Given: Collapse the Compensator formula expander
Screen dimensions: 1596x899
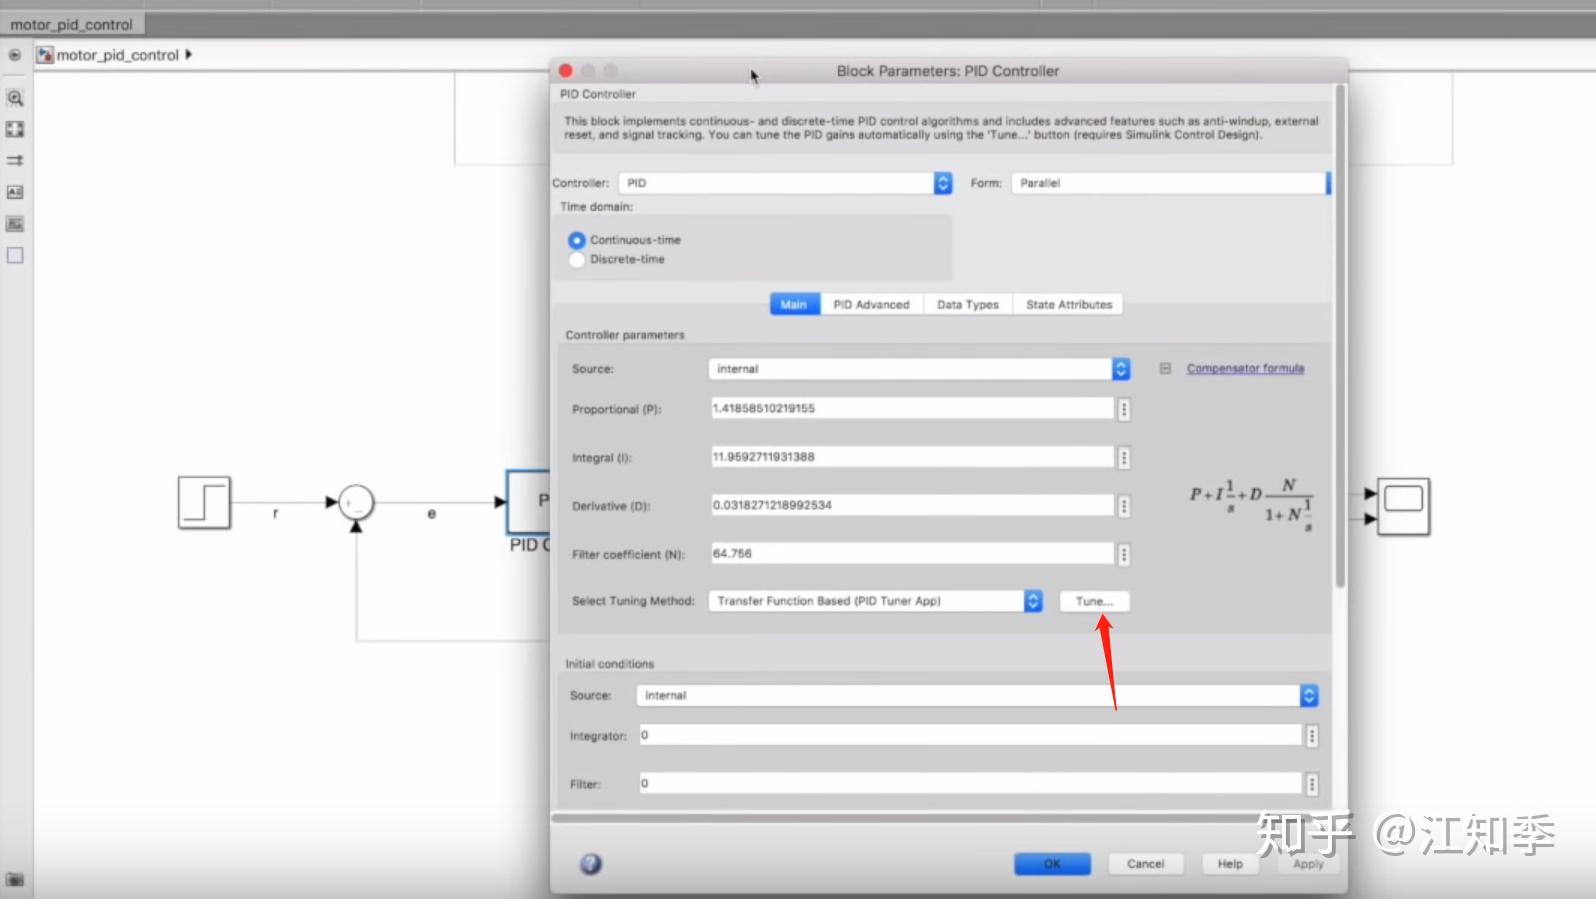Looking at the screenshot, I should pyautogui.click(x=1165, y=369).
